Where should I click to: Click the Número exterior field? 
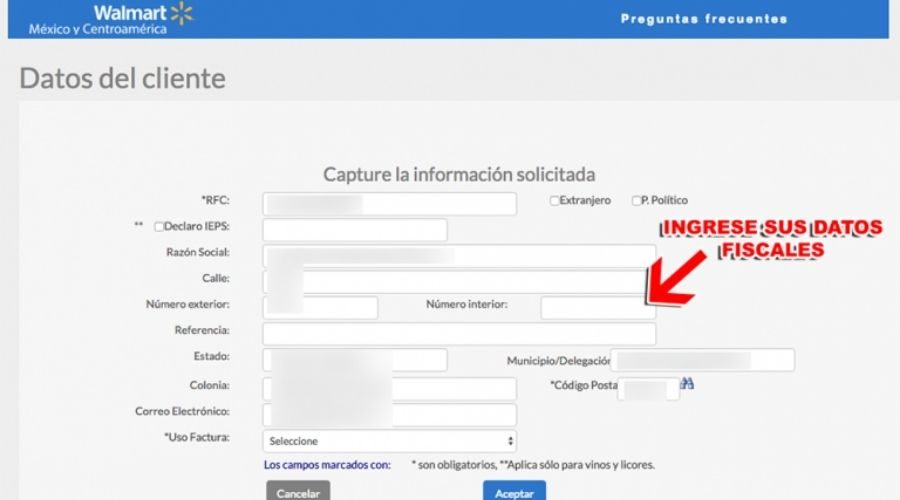320,307
